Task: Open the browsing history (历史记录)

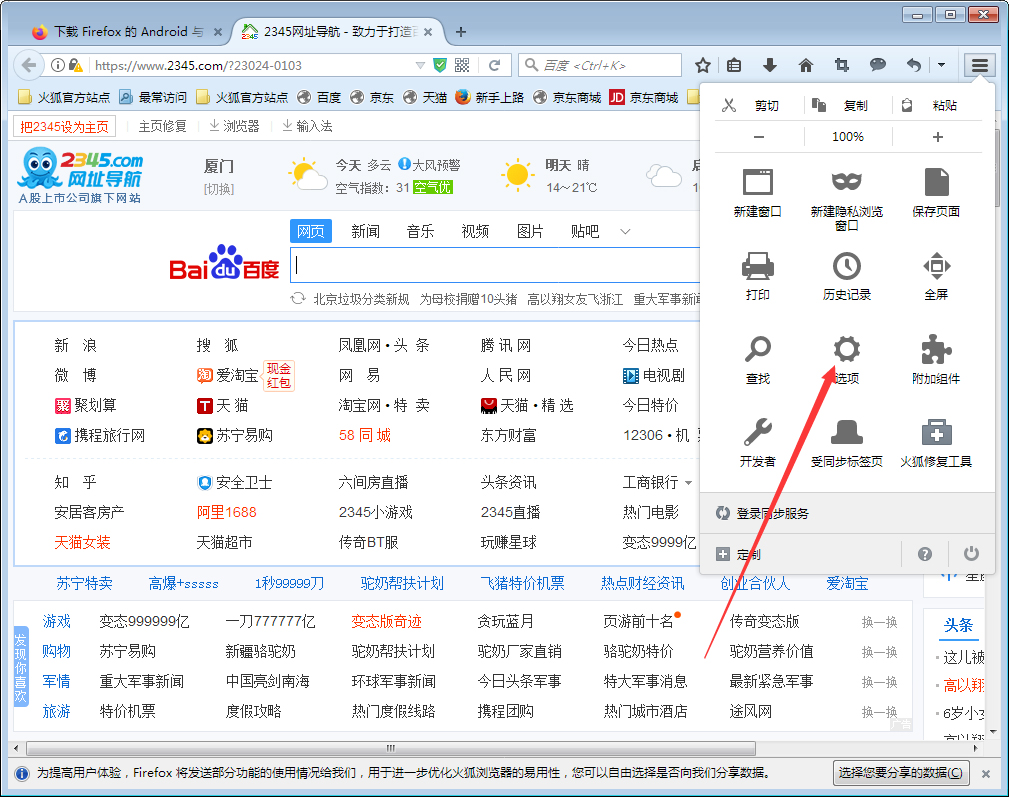Action: [x=847, y=273]
